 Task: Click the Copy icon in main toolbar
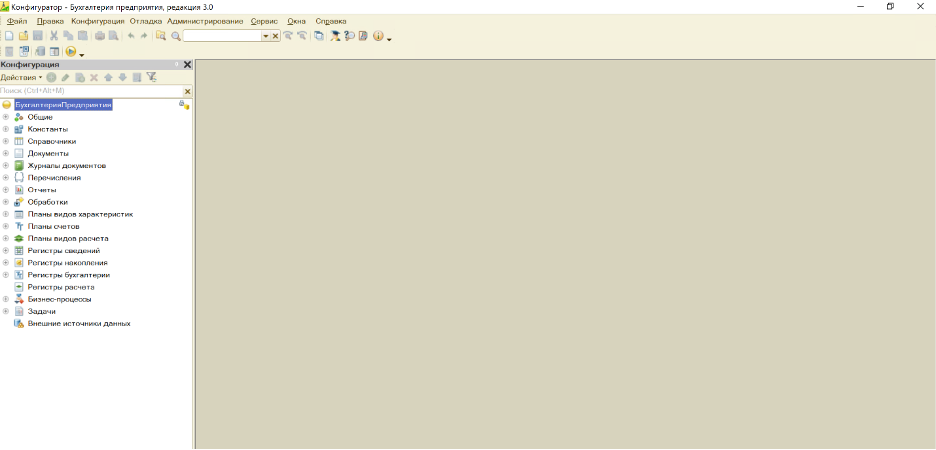[68, 36]
